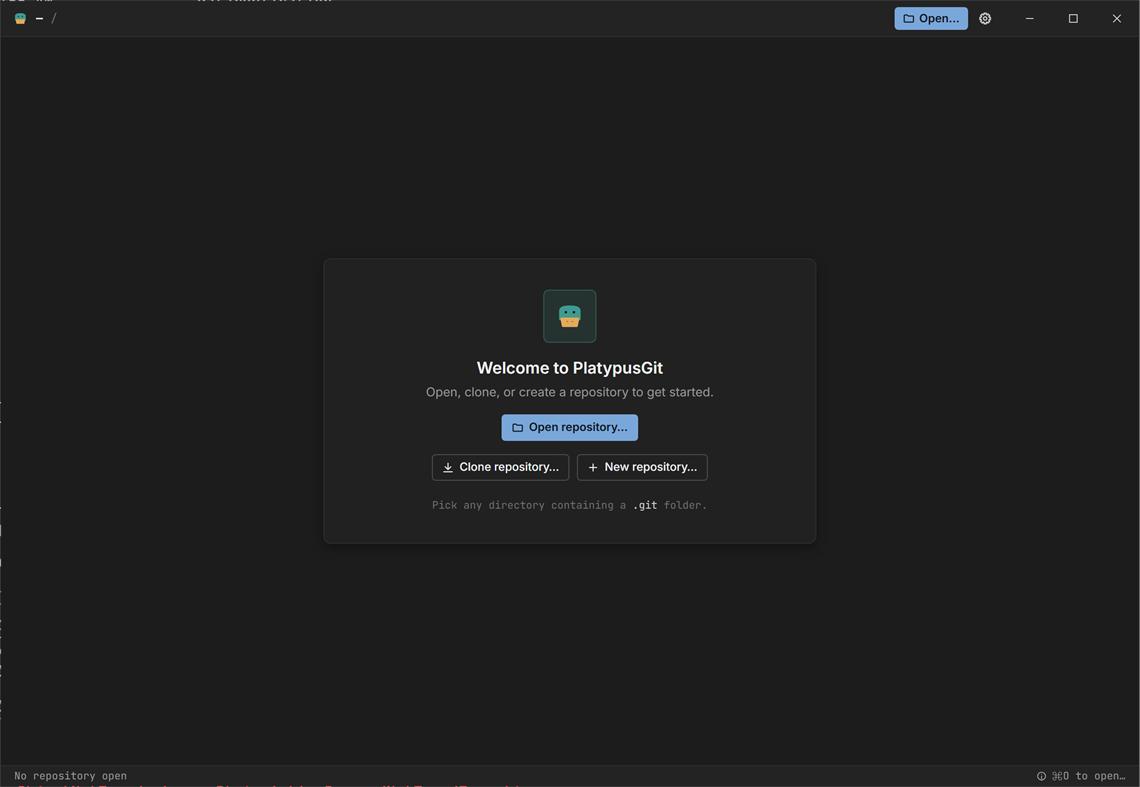This screenshot has width=1140, height=787.
Task: Close the PlatypusGit window
Action: (1117, 18)
